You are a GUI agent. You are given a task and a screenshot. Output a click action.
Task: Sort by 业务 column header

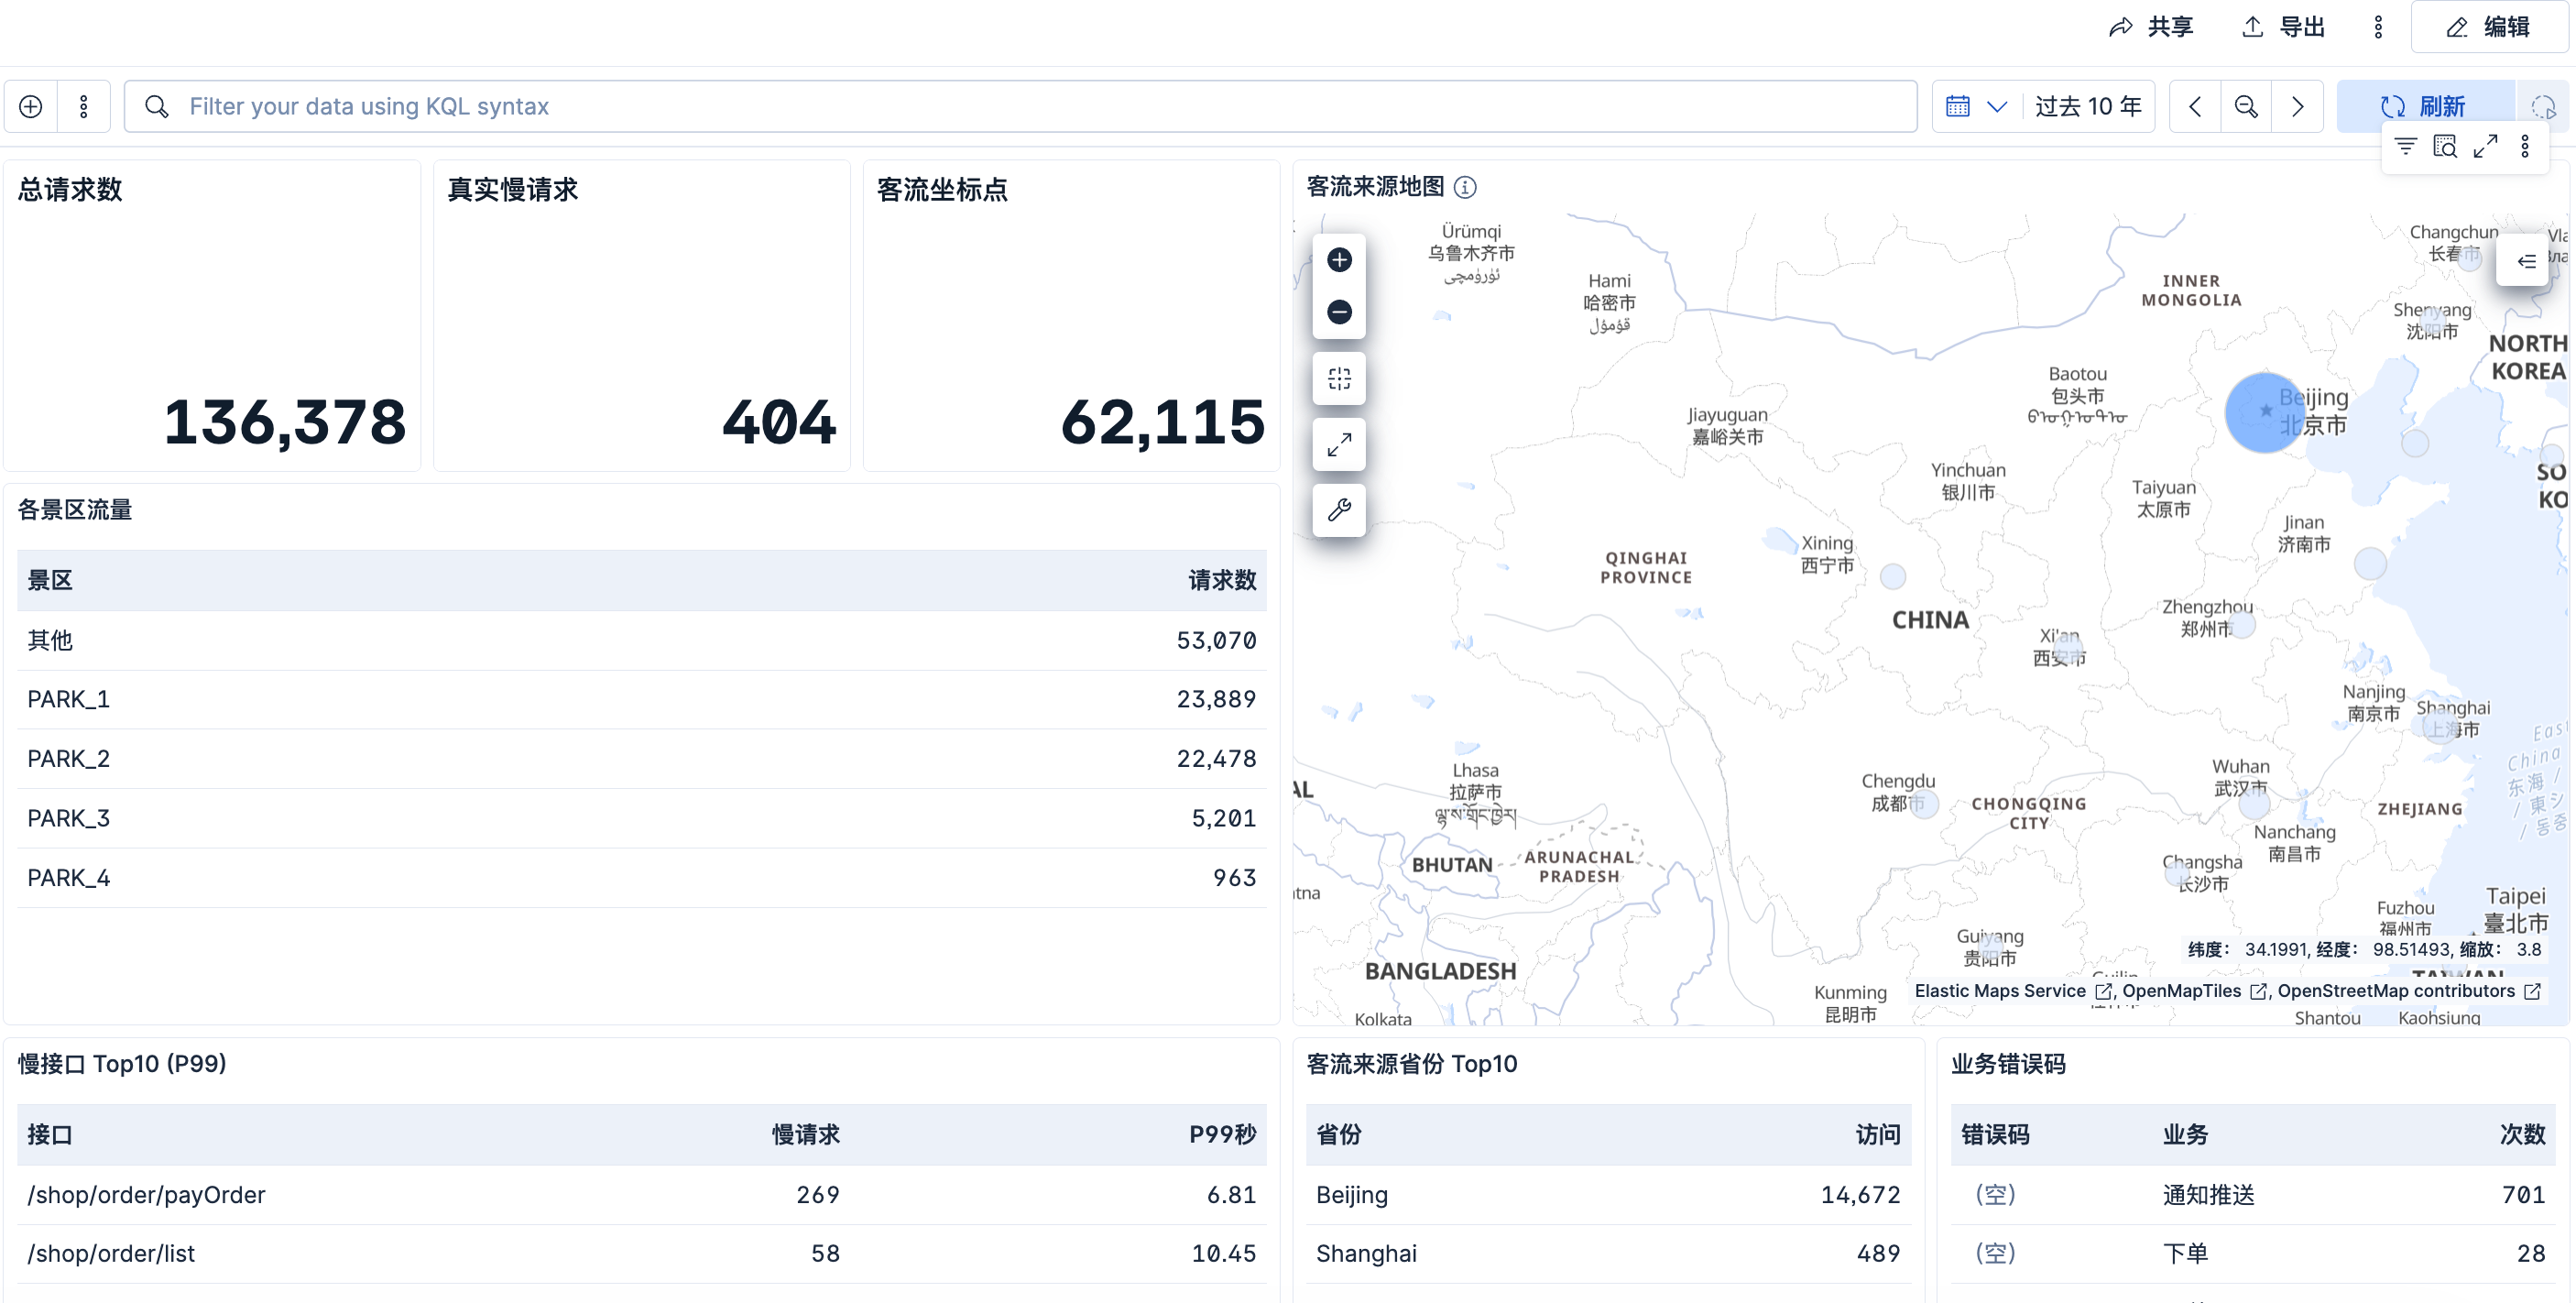click(2185, 1135)
